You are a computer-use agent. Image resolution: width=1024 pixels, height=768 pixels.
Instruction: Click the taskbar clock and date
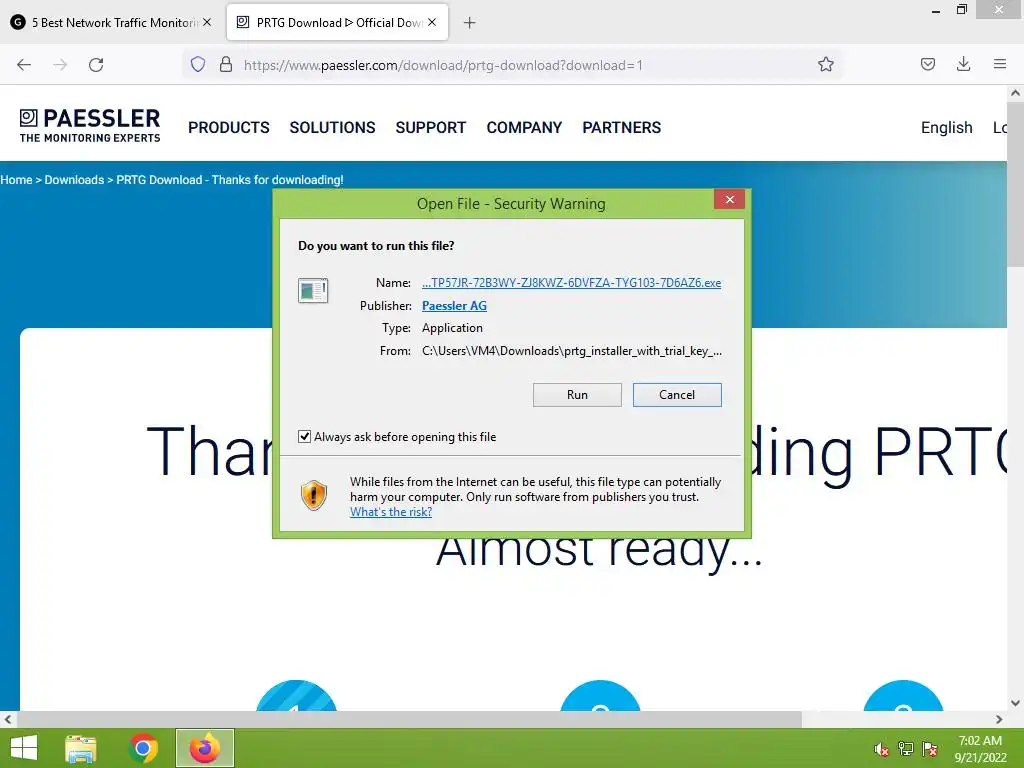point(980,749)
